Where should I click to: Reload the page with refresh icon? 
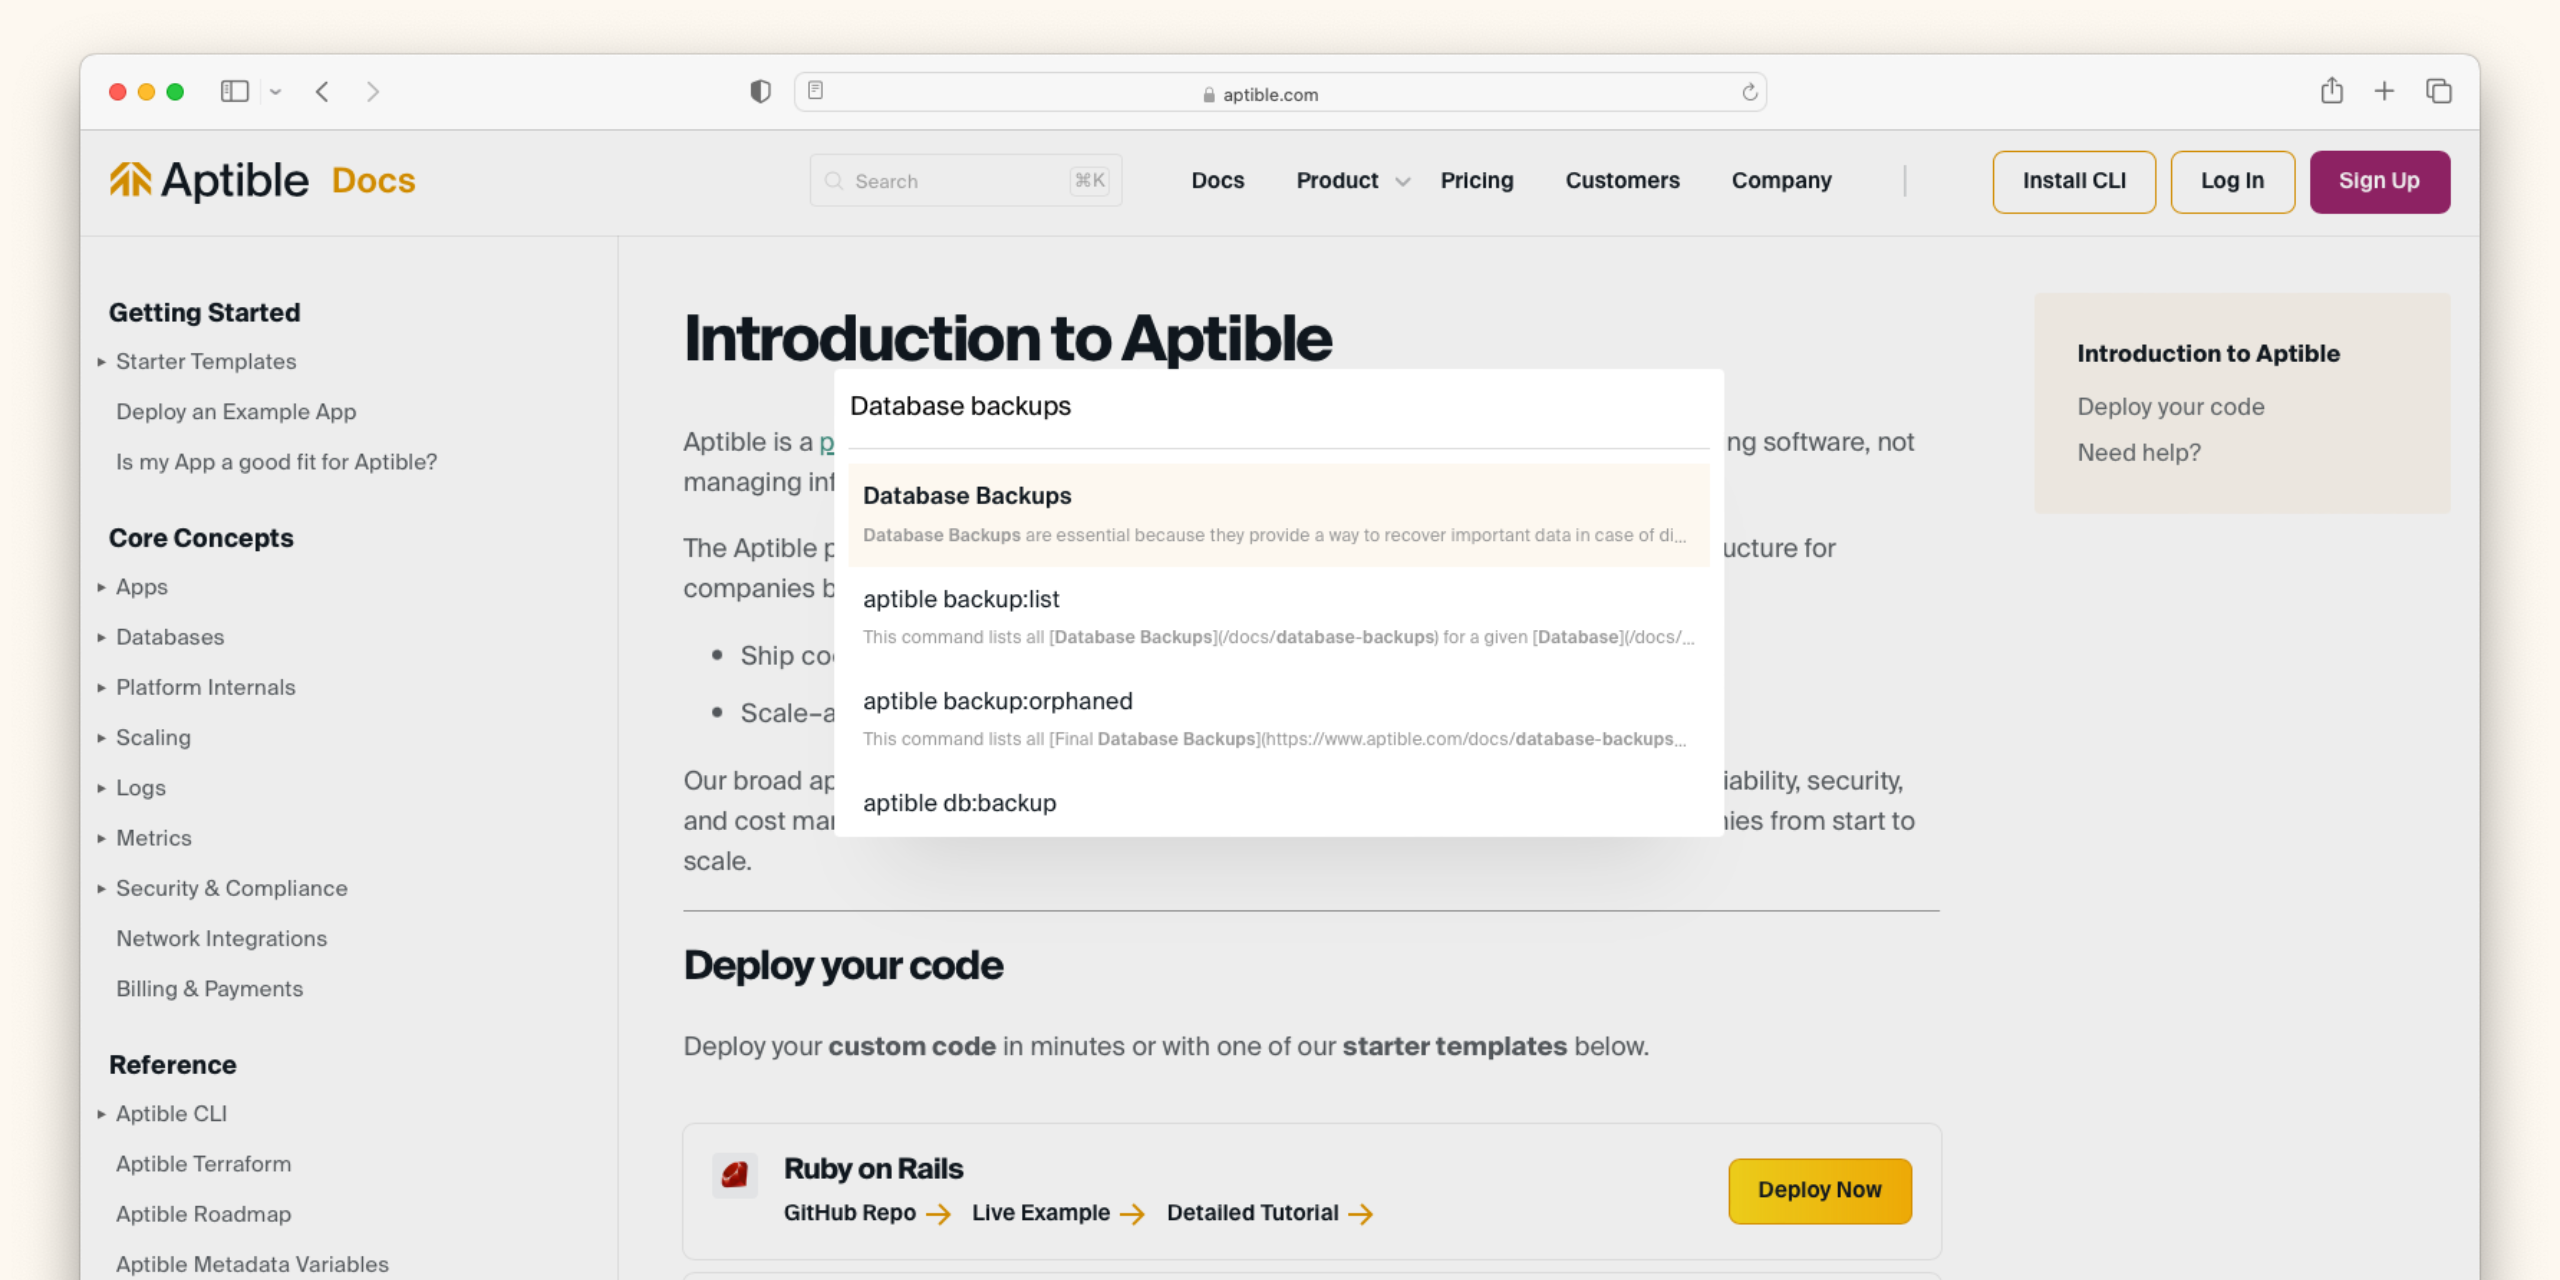(x=1749, y=92)
